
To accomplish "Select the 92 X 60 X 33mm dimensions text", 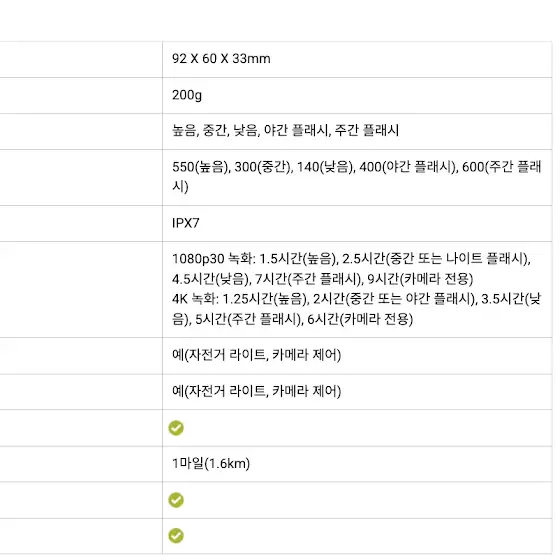I will pos(221,59).
